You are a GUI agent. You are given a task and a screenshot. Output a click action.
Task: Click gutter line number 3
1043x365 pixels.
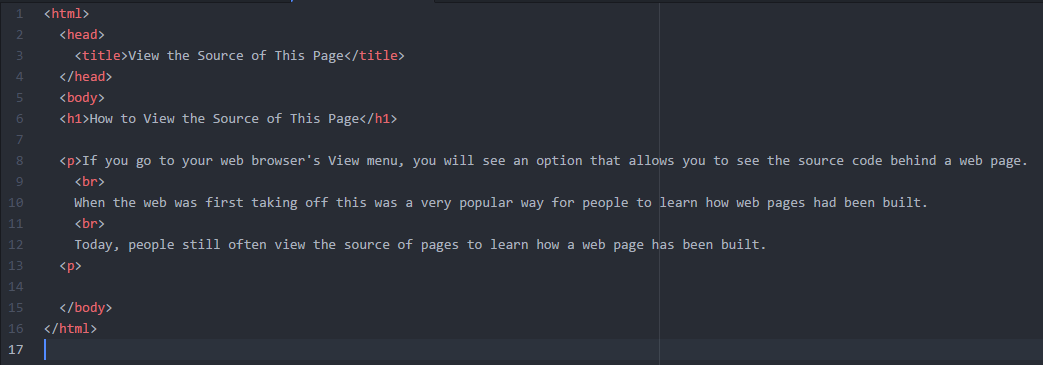coord(20,56)
